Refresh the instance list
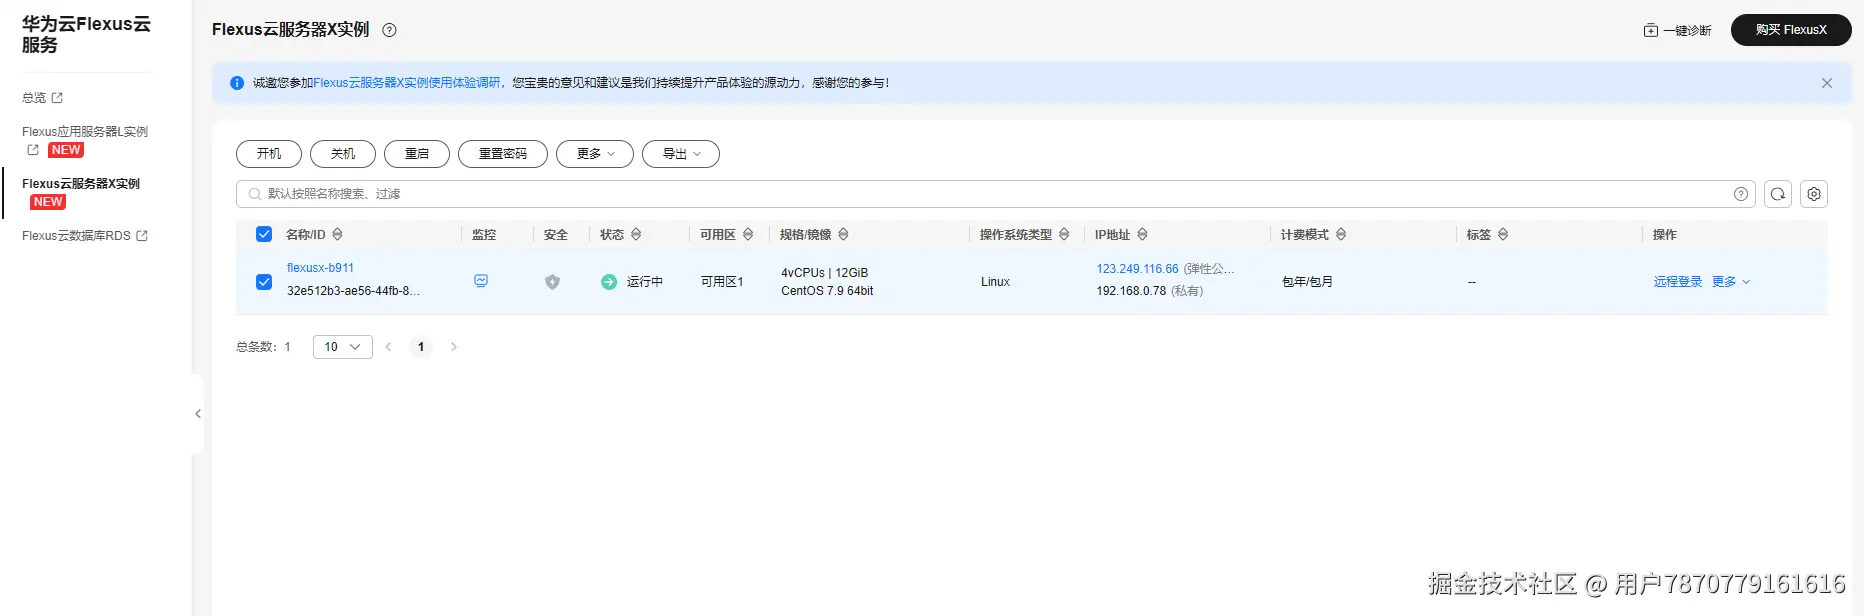Viewport: 1864px width, 616px height. tap(1778, 194)
